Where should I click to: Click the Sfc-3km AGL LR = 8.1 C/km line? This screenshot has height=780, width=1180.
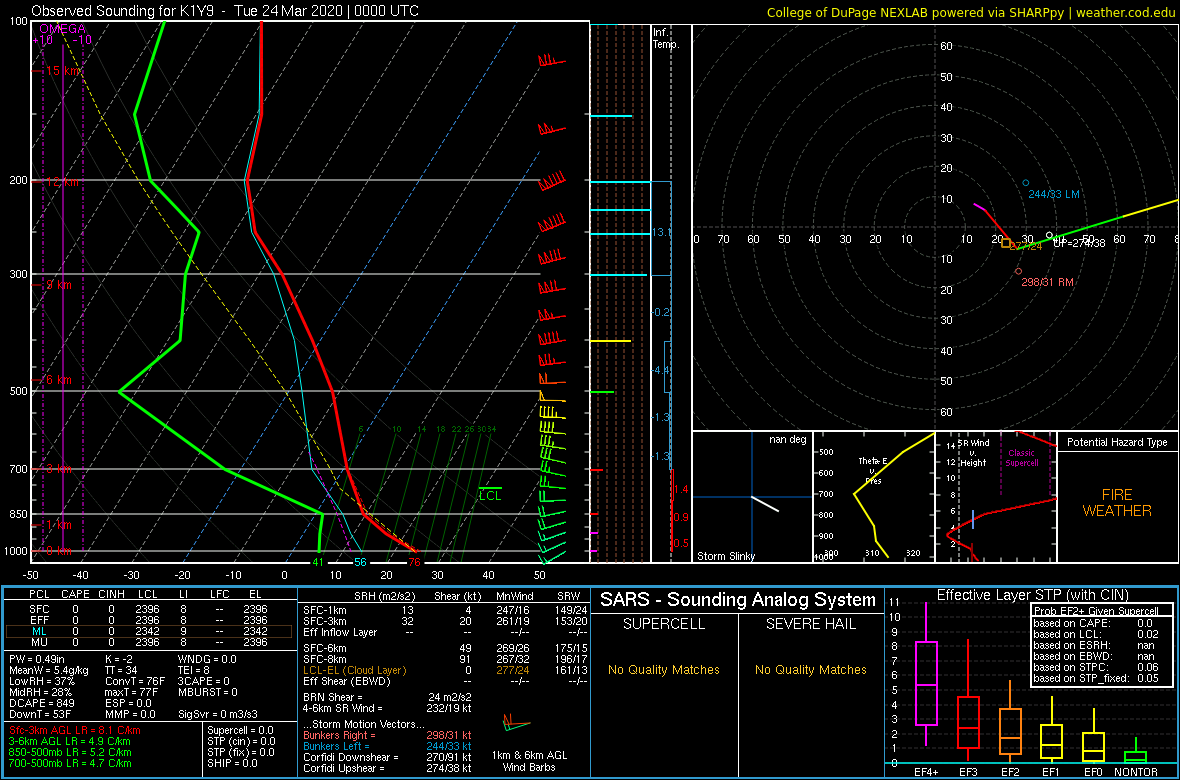(75, 731)
